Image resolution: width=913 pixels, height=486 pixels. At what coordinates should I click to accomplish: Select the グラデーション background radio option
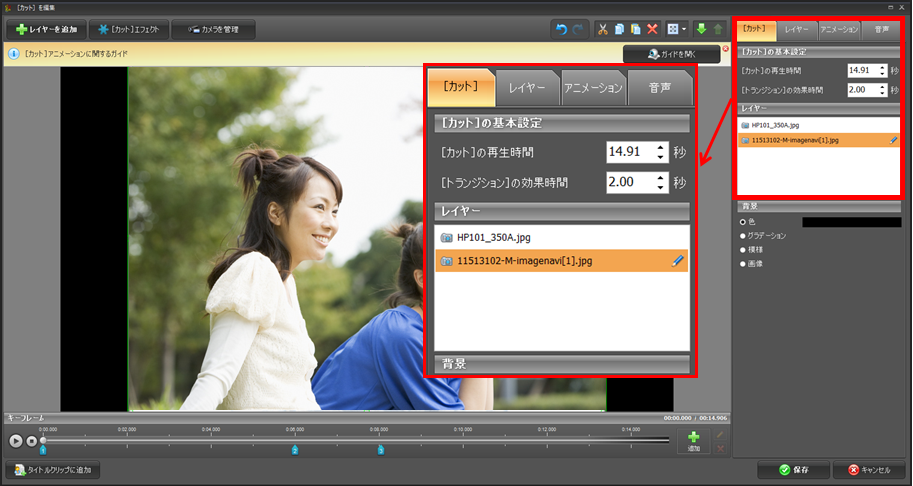coord(744,236)
